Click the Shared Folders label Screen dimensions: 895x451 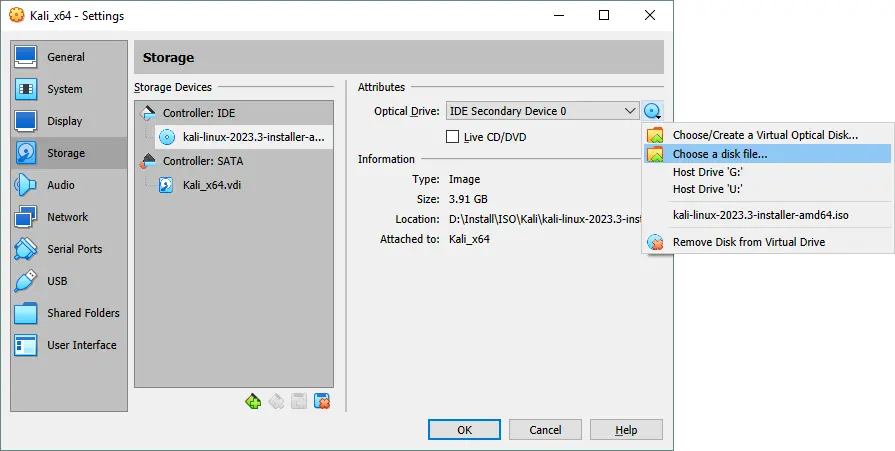(83, 313)
